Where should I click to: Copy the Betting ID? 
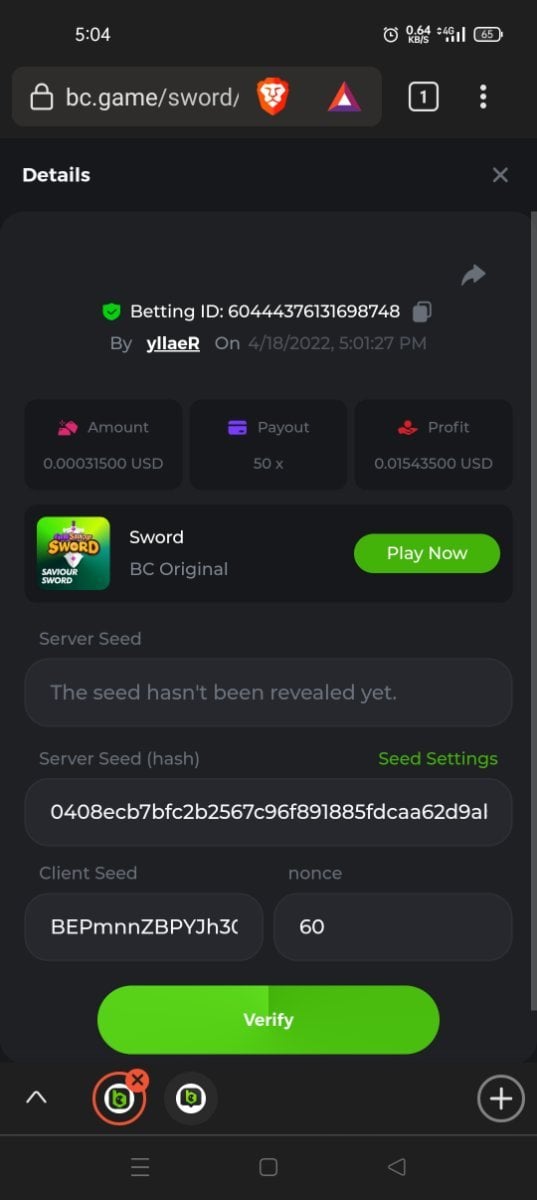coord(422,311)
